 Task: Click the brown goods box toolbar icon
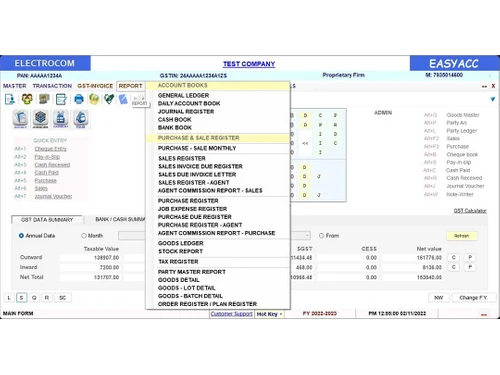pyautogui.click(x=44, y=99)
